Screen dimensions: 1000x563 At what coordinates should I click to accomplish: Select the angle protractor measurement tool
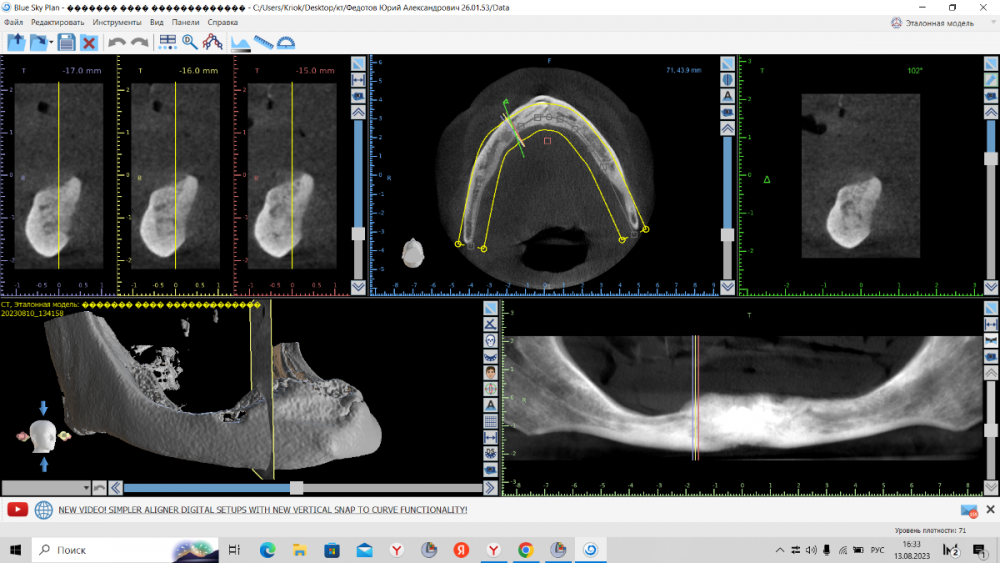(x=287, y=42)
